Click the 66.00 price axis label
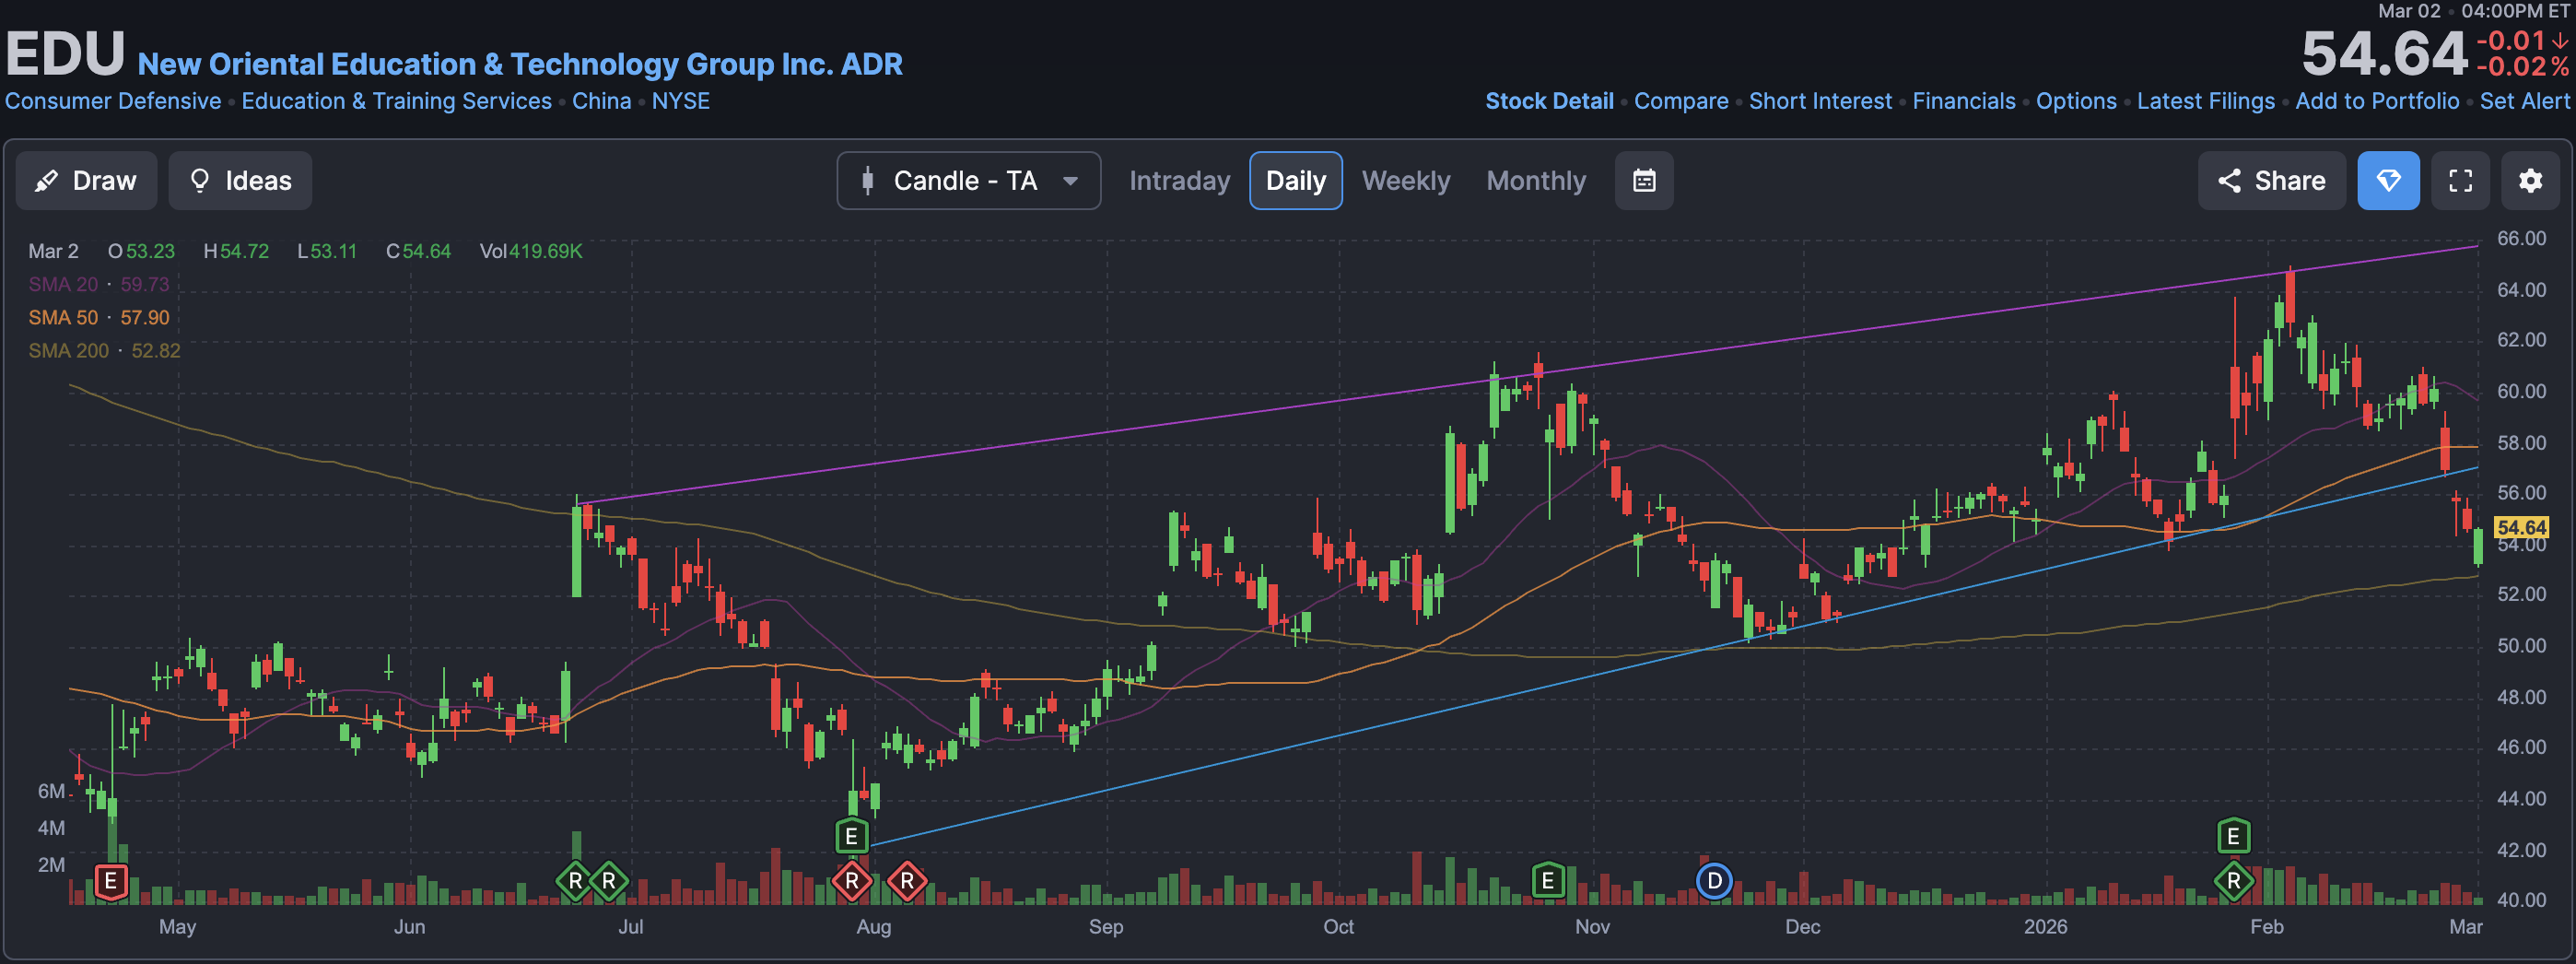This screenshot has height=964, width=2576. [2521, 238]
